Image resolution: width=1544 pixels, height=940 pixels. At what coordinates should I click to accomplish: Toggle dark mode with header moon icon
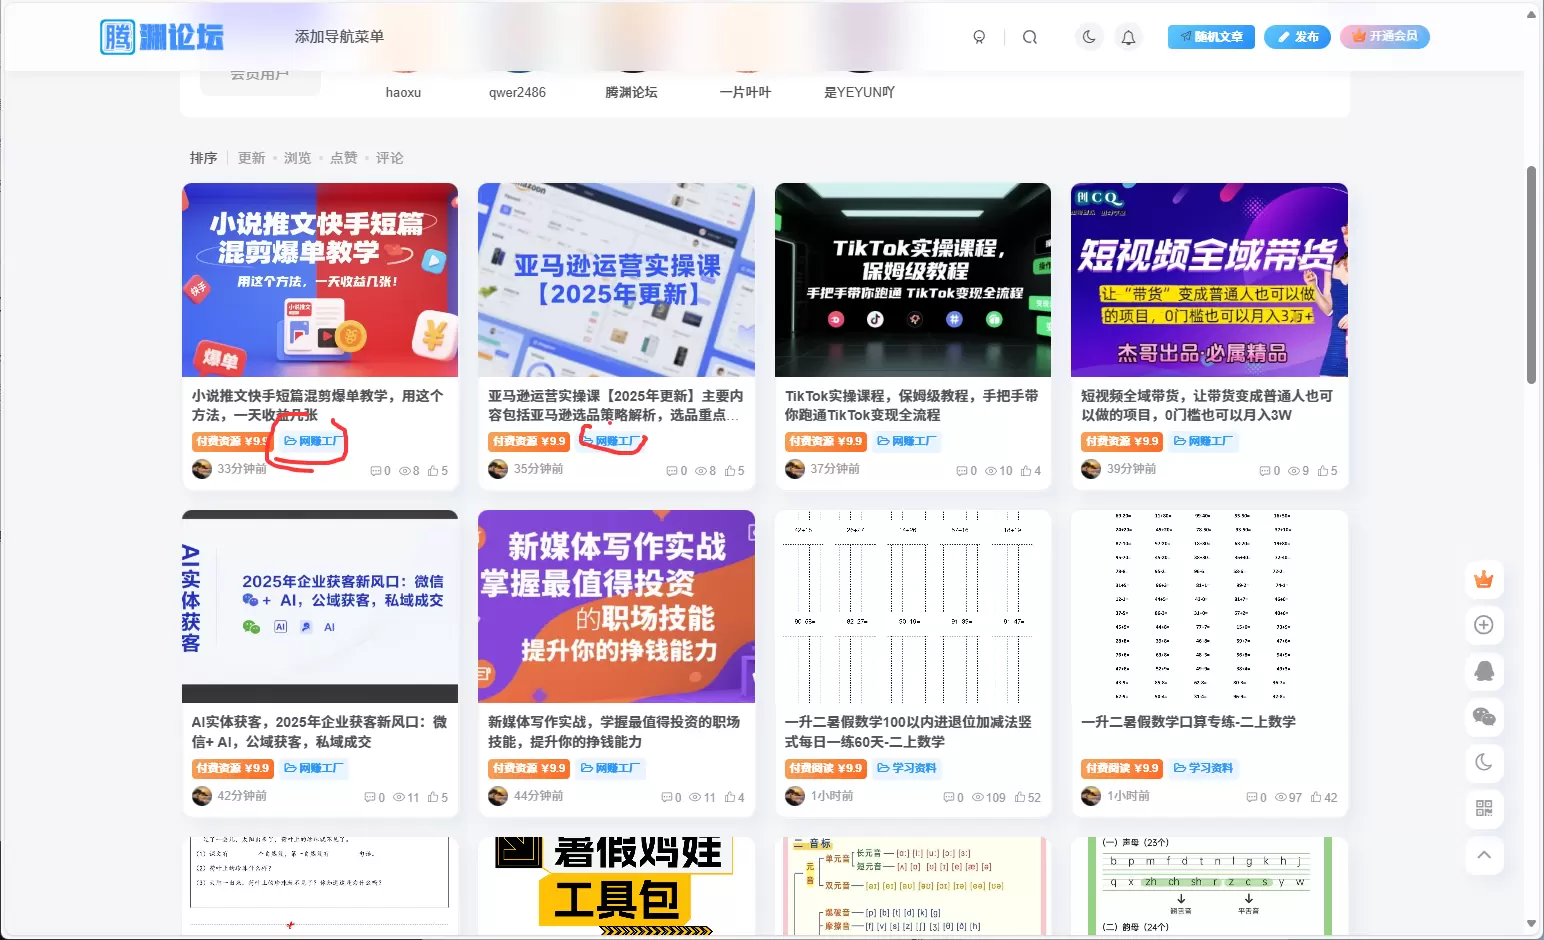pos(1089,37)
